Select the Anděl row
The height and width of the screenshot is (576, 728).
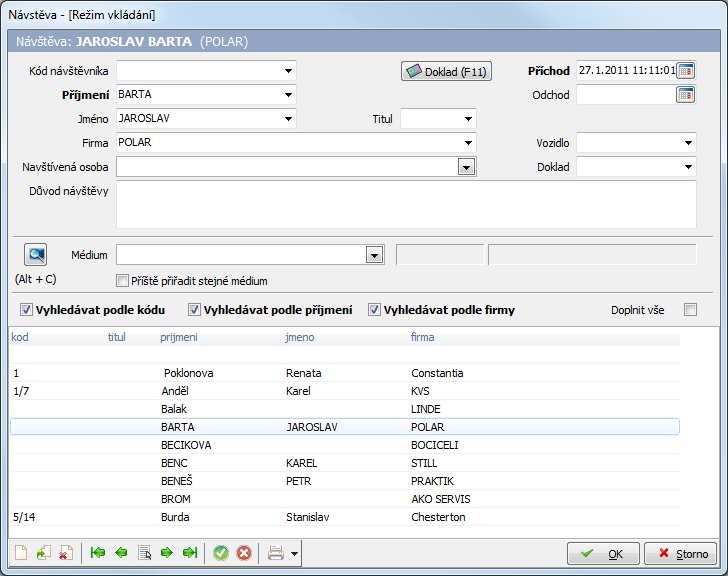click(x=345, y=391)
